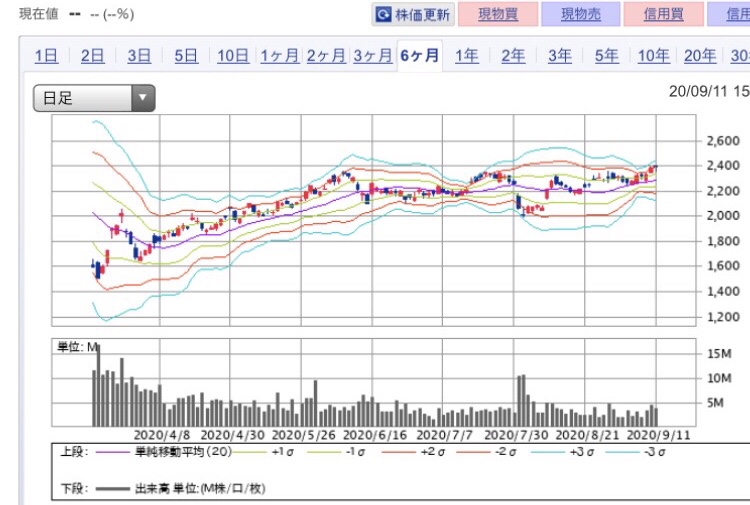Click the 2020/7/7 date axis label

444,435
